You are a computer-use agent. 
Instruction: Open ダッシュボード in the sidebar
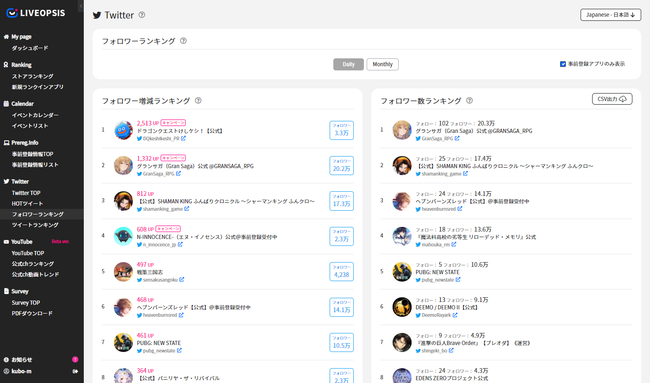29,48
